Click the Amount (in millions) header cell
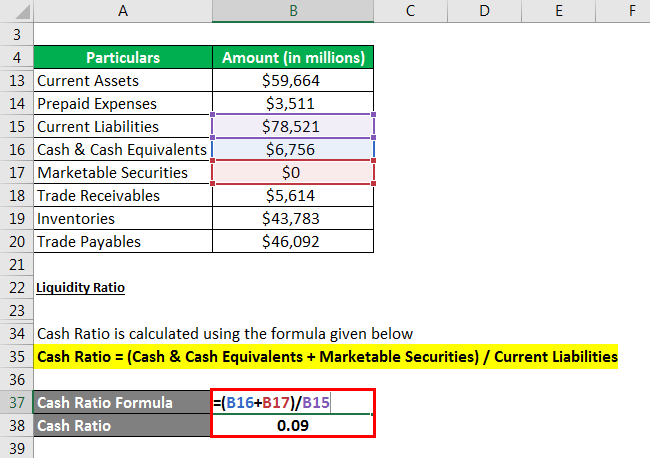 pyautogui.click(x=293, y=57)
